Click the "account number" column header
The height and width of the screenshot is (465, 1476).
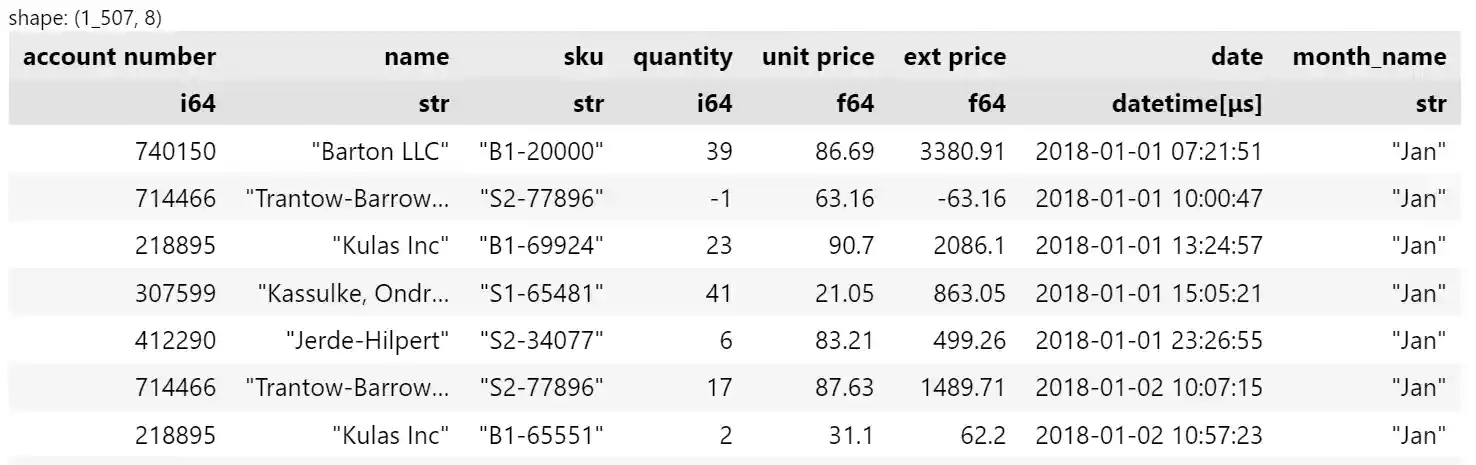pyautogui.click(x=119, y=57)
